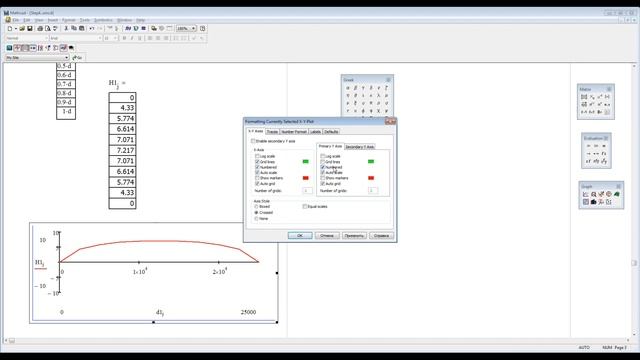
Task: Toggle the Graph toolbar button in Math palette
Action: [17, 48]
